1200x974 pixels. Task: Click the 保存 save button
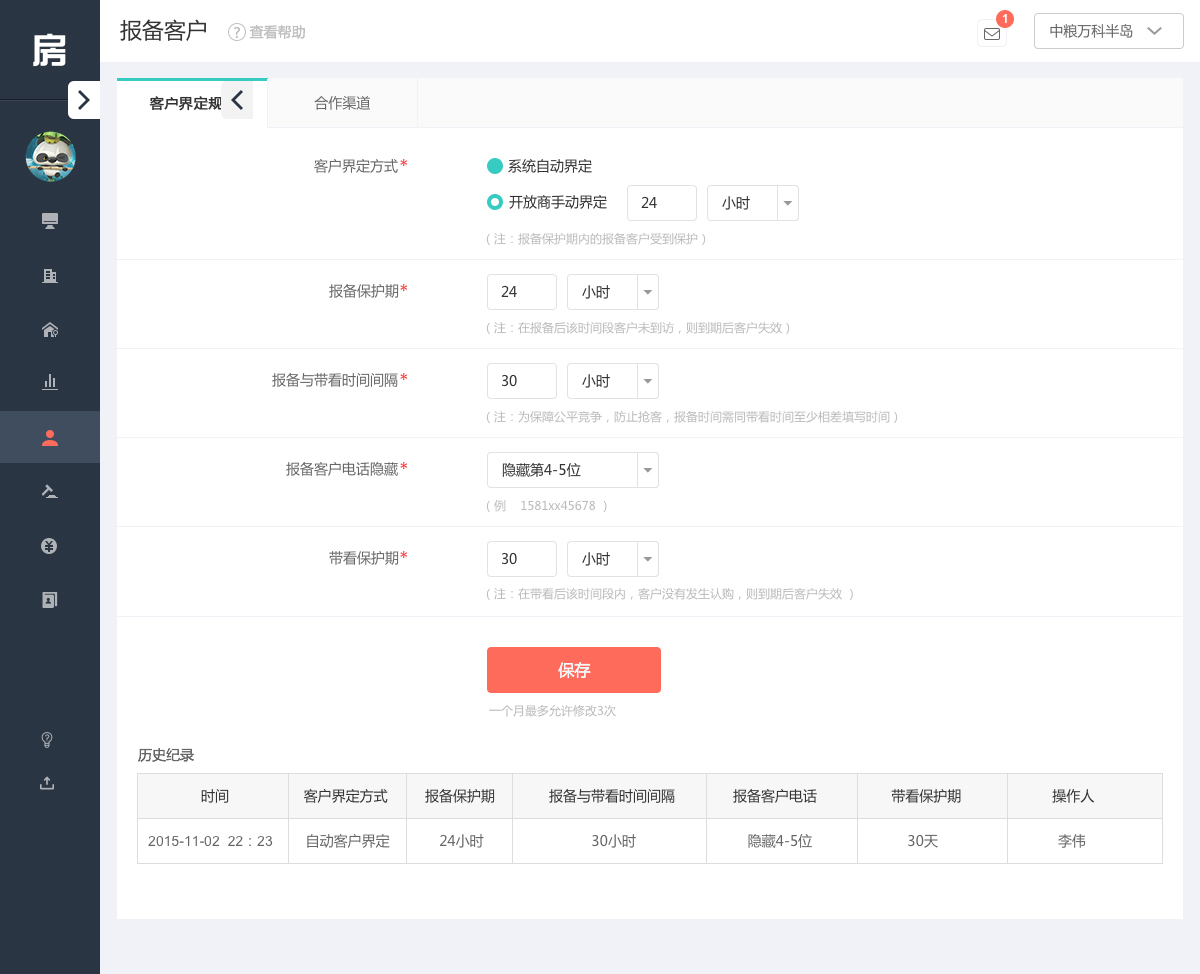[x=574, y=670]
